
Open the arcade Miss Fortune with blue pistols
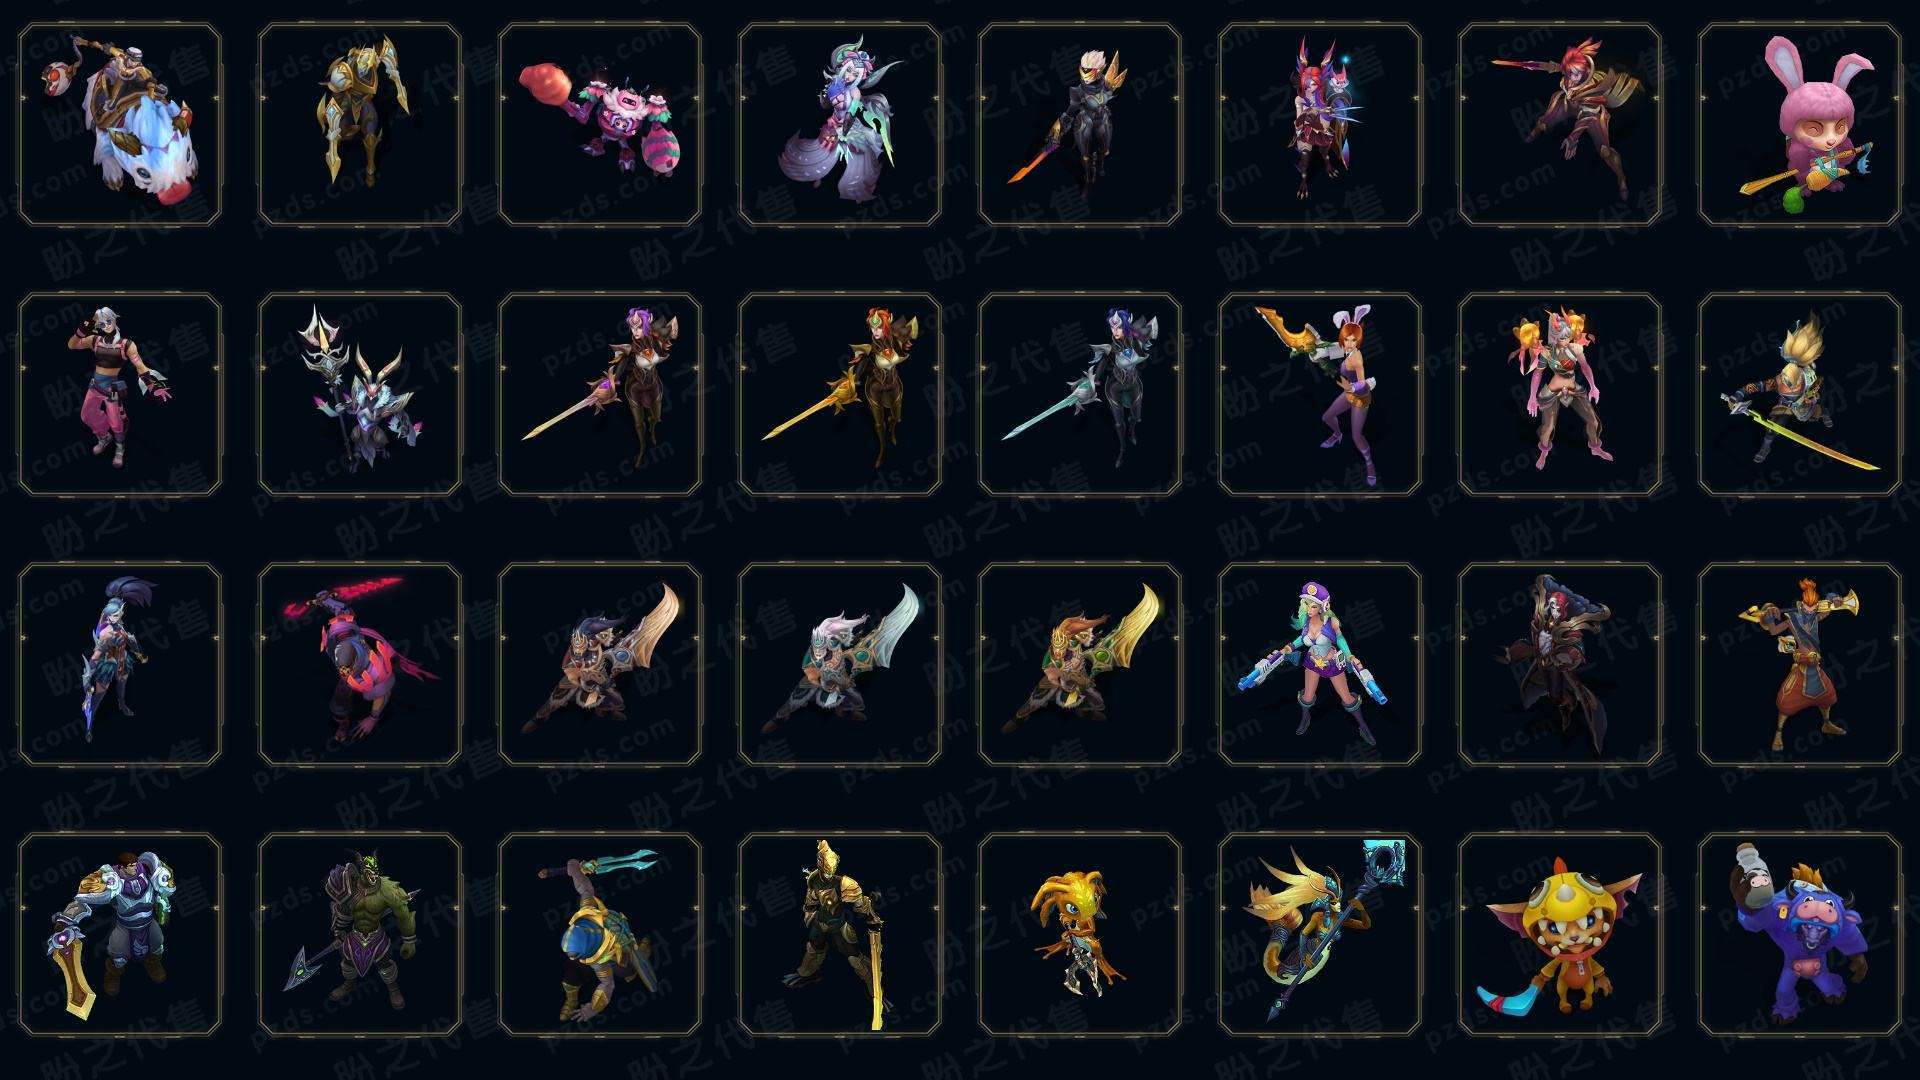coord(1320,665)
